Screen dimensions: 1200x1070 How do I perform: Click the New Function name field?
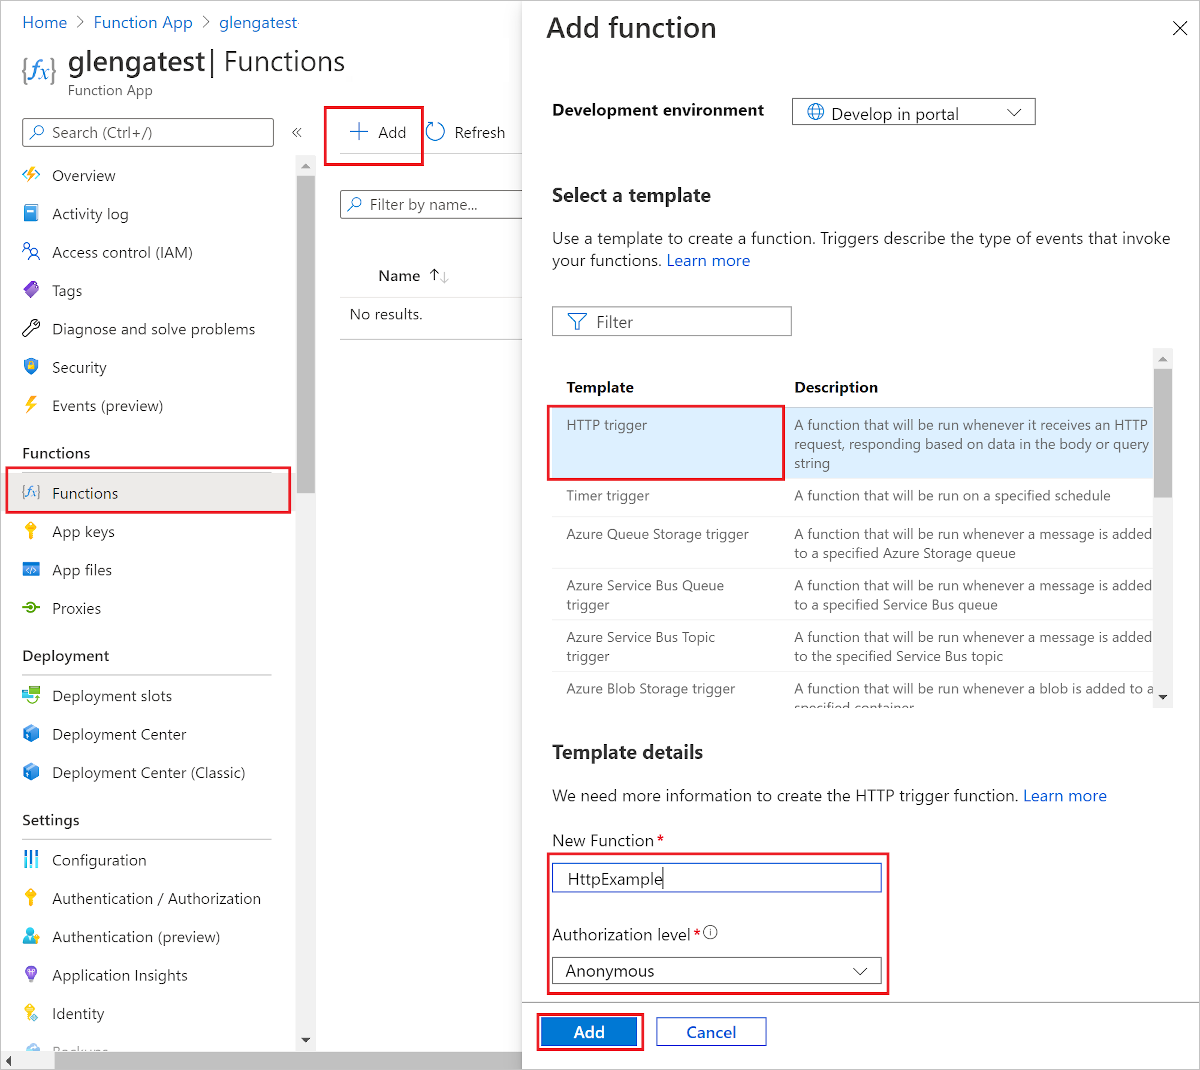(716, 878)
